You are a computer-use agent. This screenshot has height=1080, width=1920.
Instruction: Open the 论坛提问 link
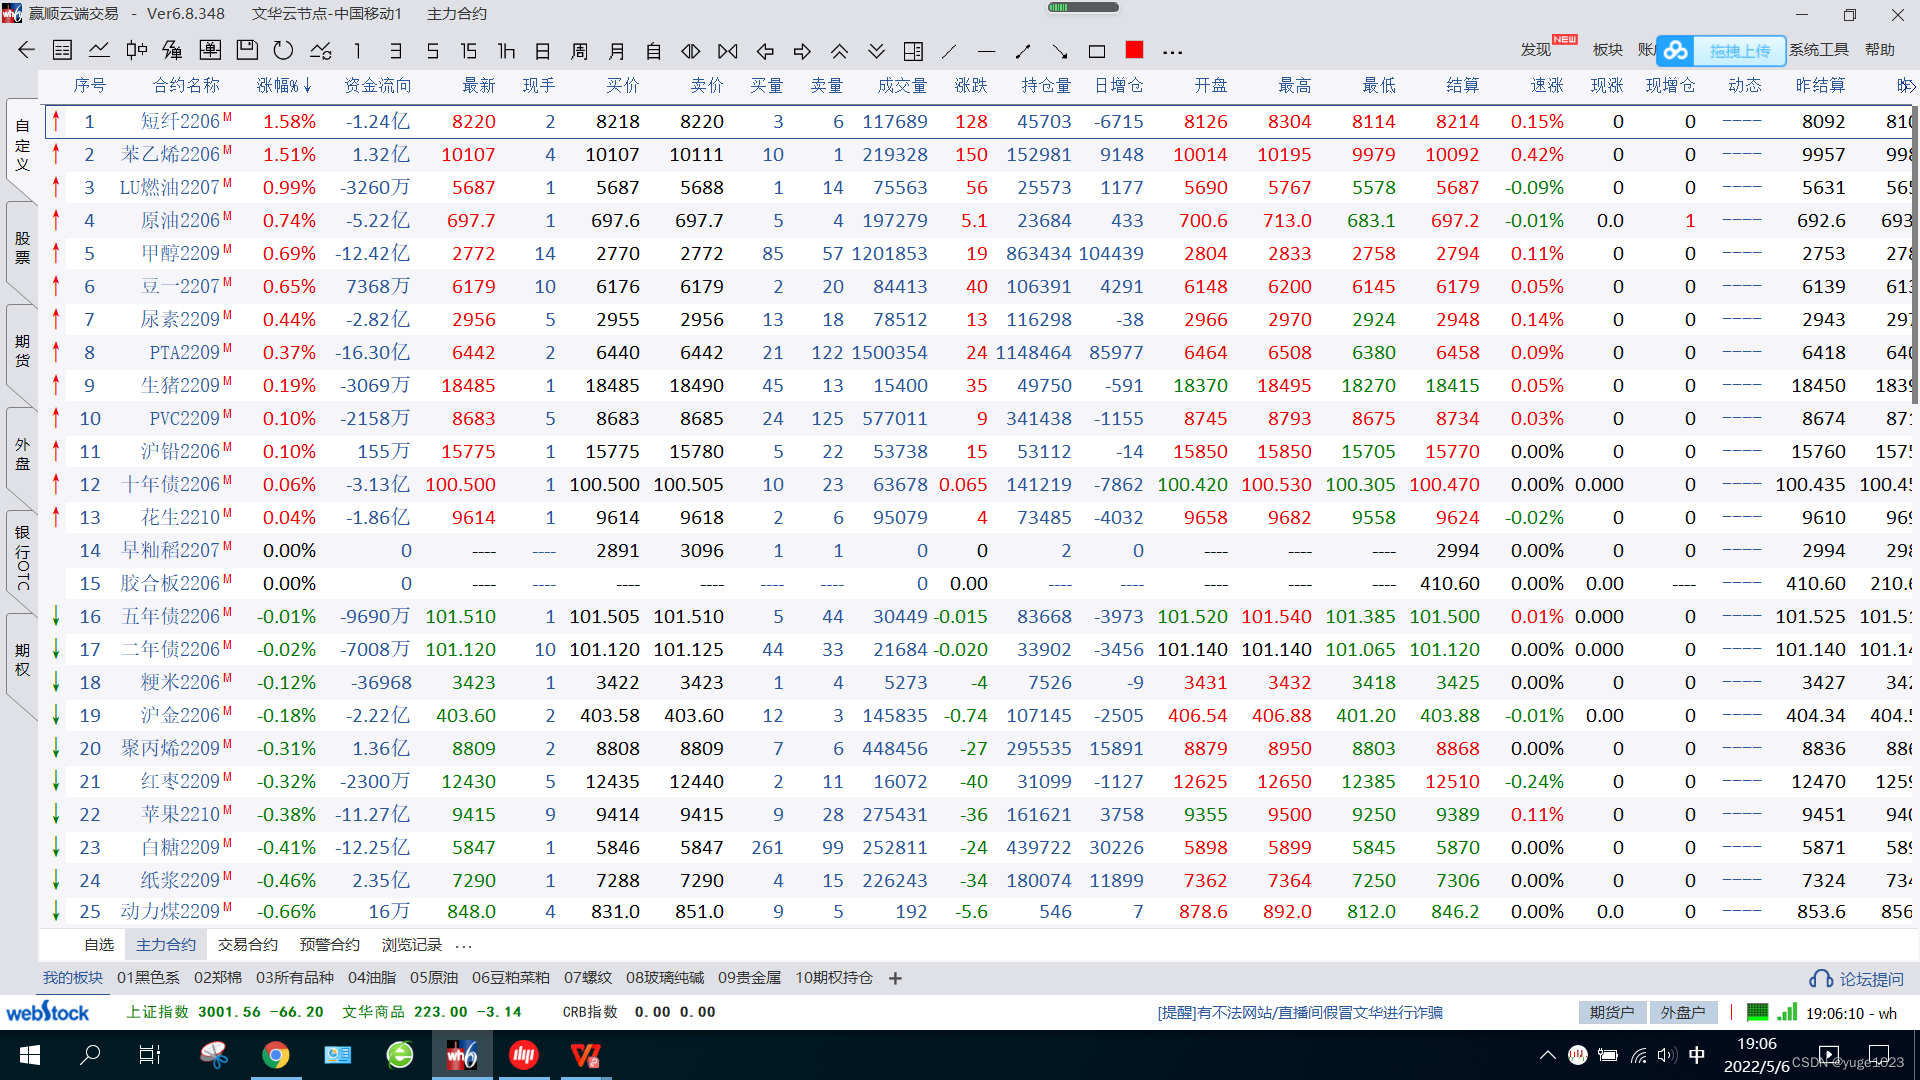coord(1857,979)
